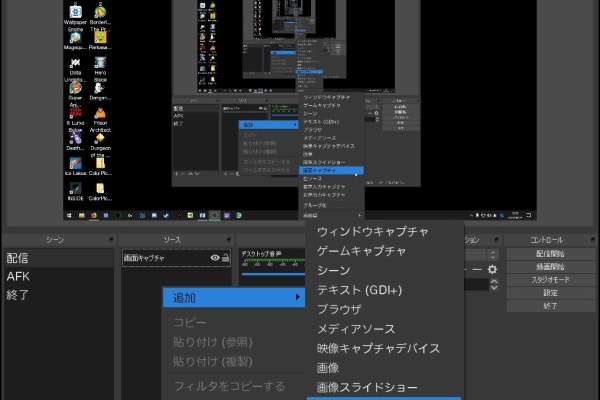Screen dimensions: 600x400
Task: Click It Lurks Below desktop icon
Action: tap(75, 120)
